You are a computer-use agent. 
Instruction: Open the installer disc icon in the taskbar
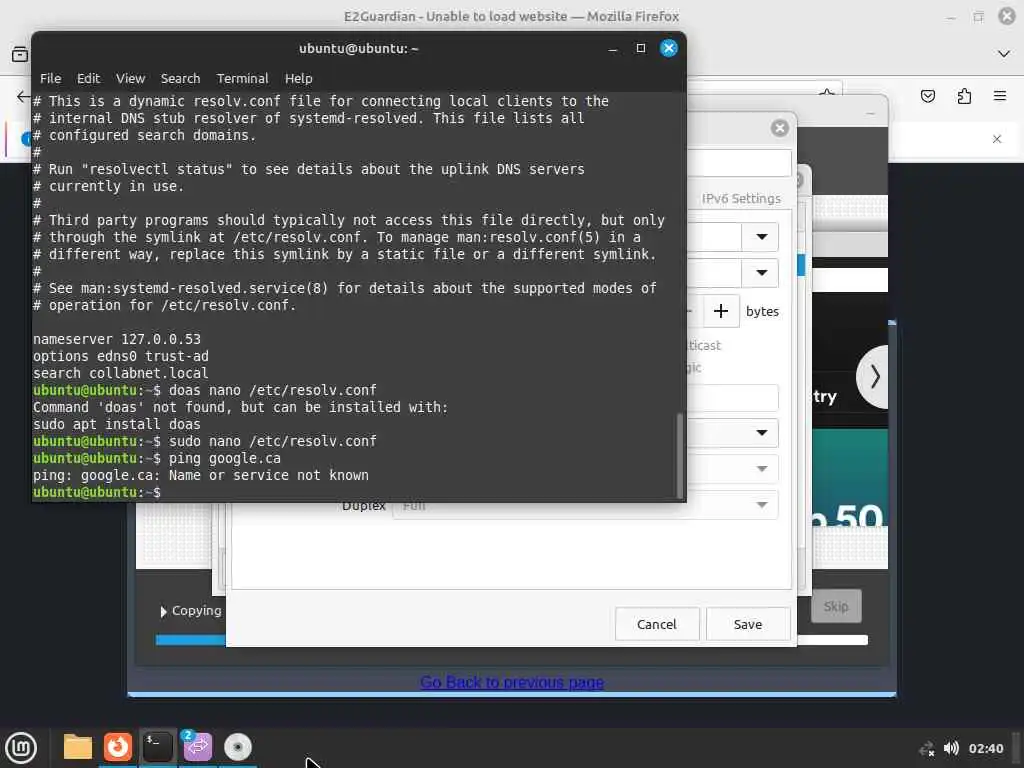(x=238, y=747)
